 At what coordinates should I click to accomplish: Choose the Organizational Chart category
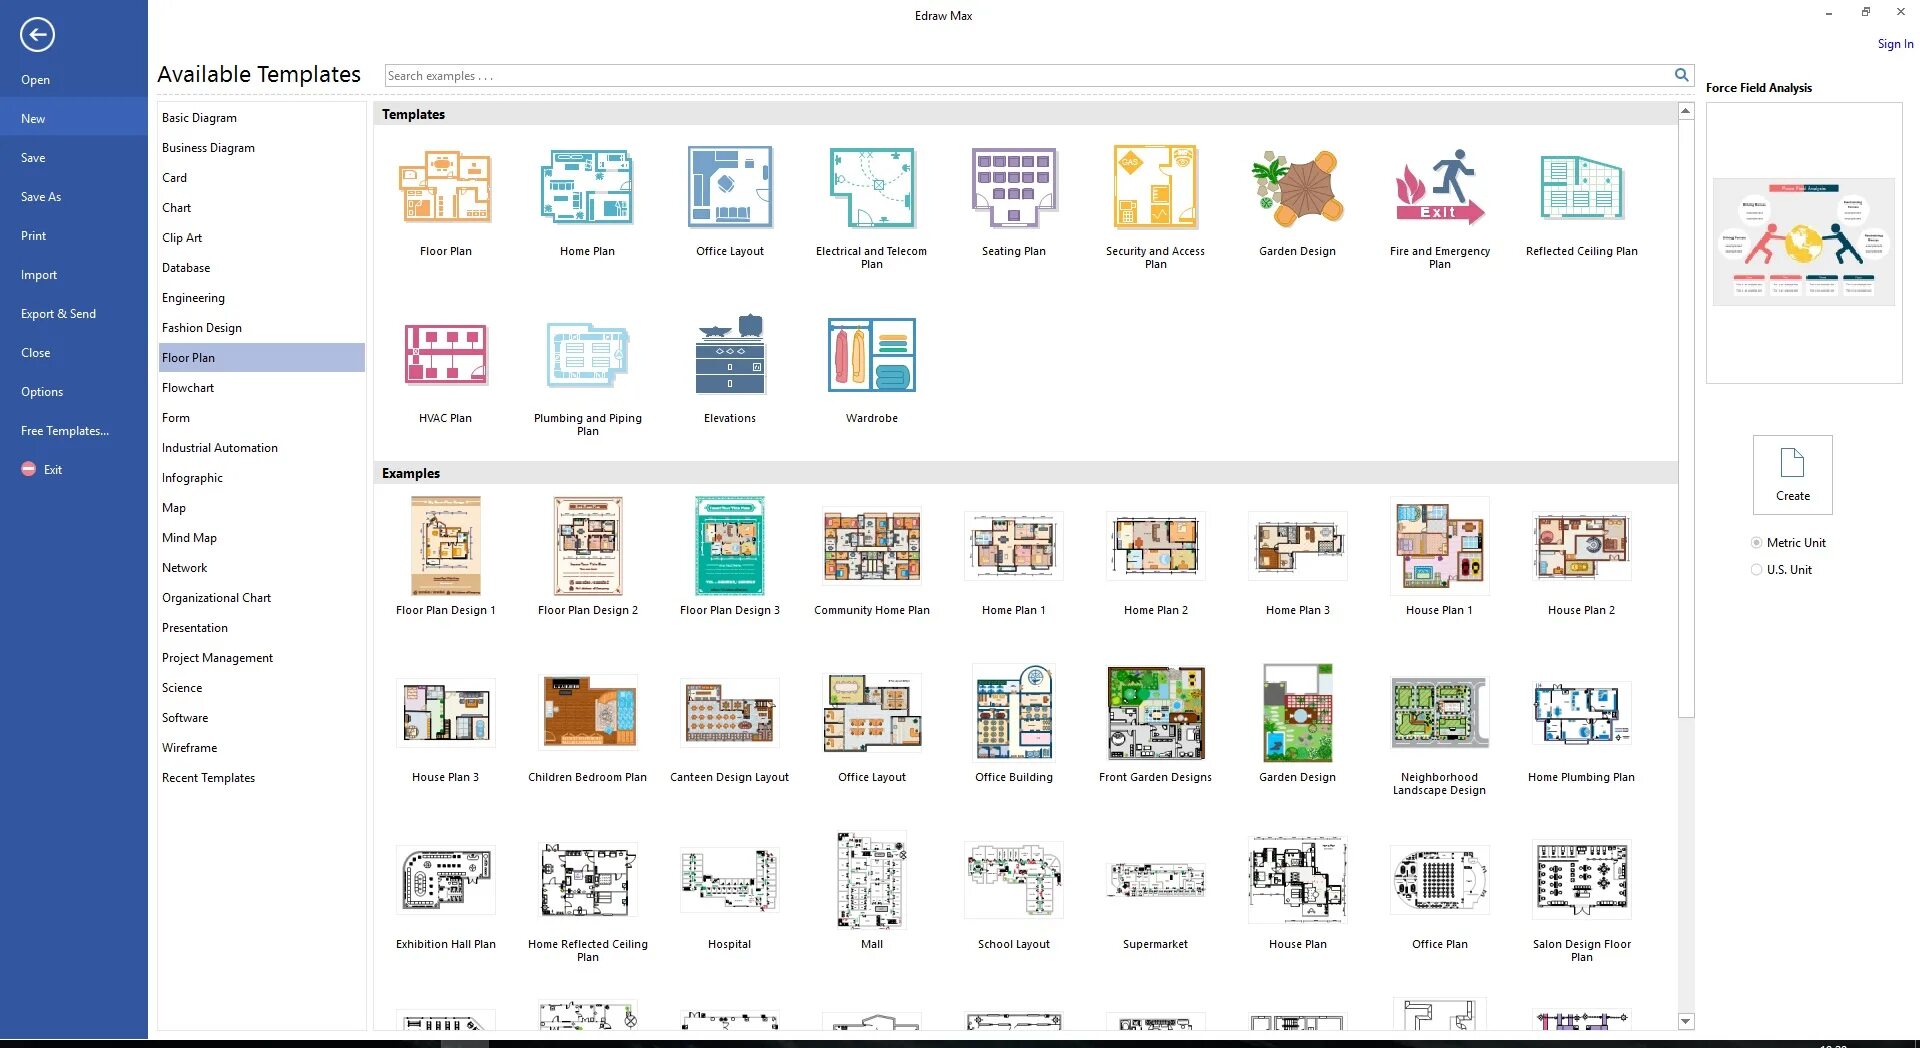(262, 598)
